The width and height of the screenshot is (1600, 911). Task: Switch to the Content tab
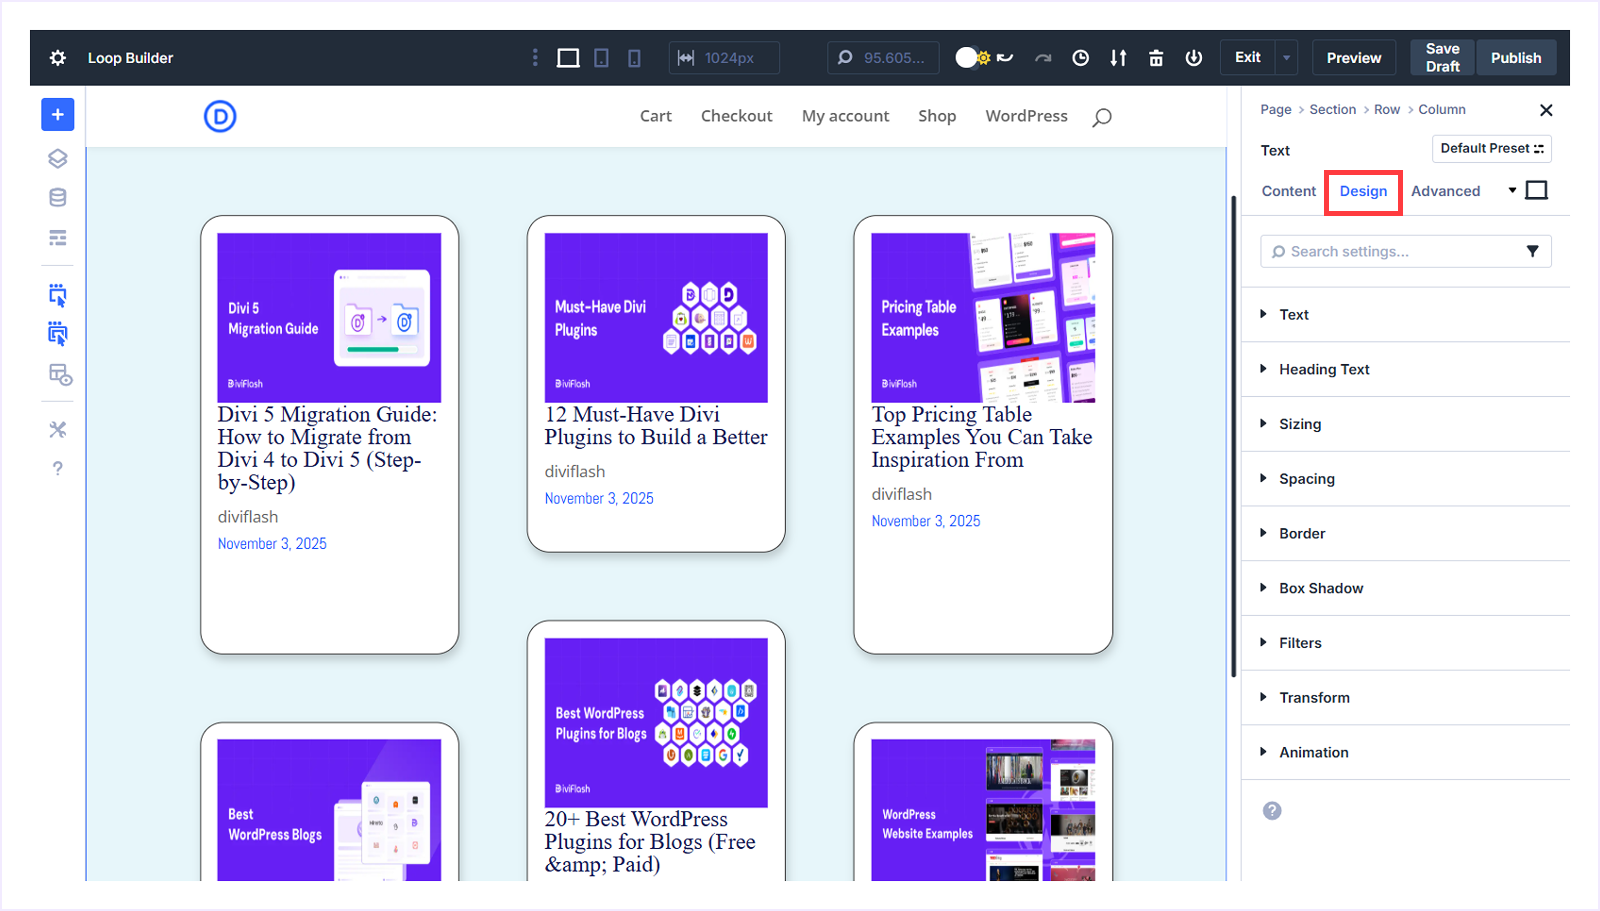1288,190
